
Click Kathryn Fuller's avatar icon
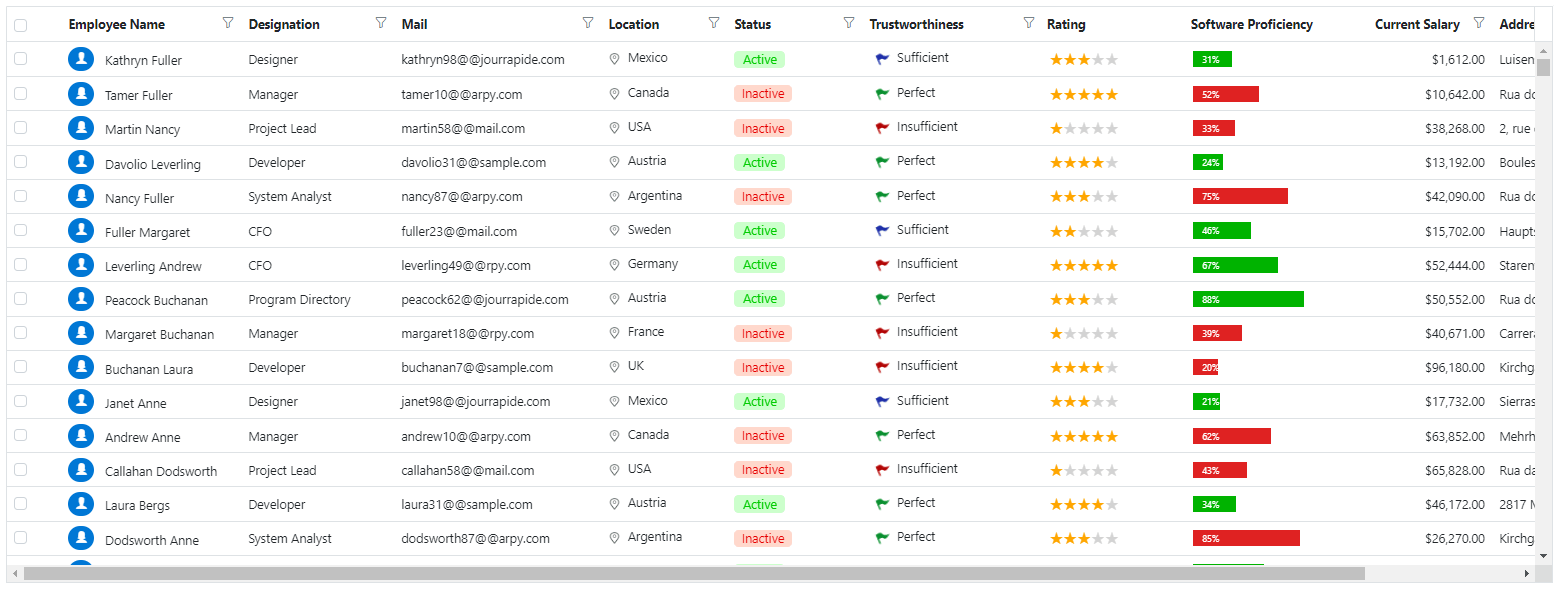pyautogui.click(x=81, y=60)
